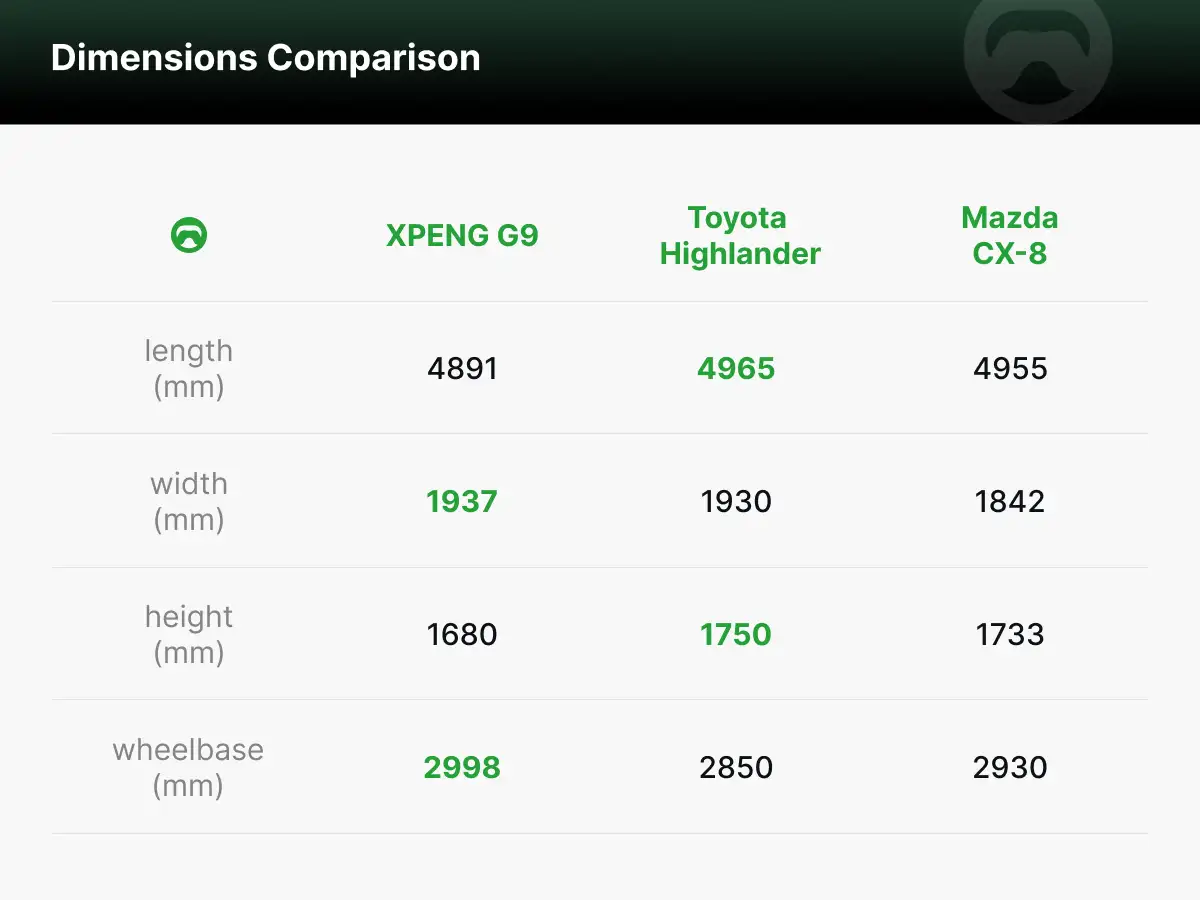
Task: Click the width (mm) row label
Action: (x=189, y=501)
